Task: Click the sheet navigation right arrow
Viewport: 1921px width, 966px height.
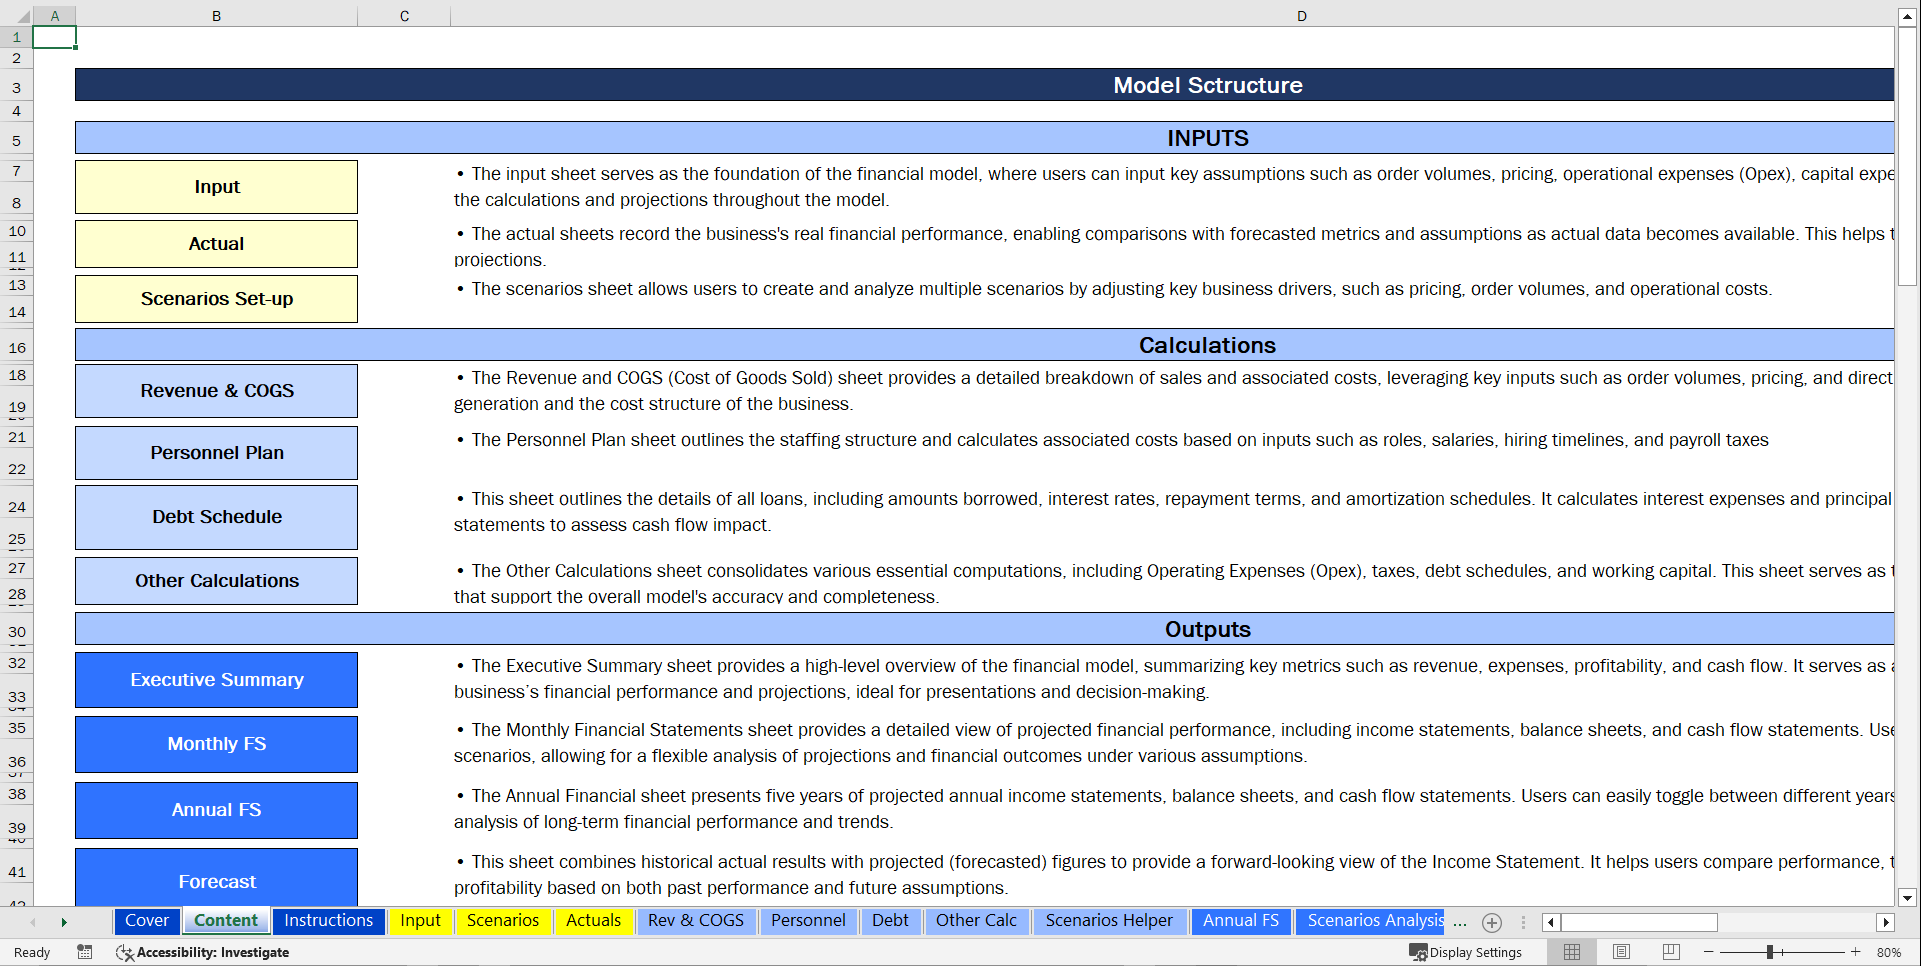Action: tap(64, 923)
